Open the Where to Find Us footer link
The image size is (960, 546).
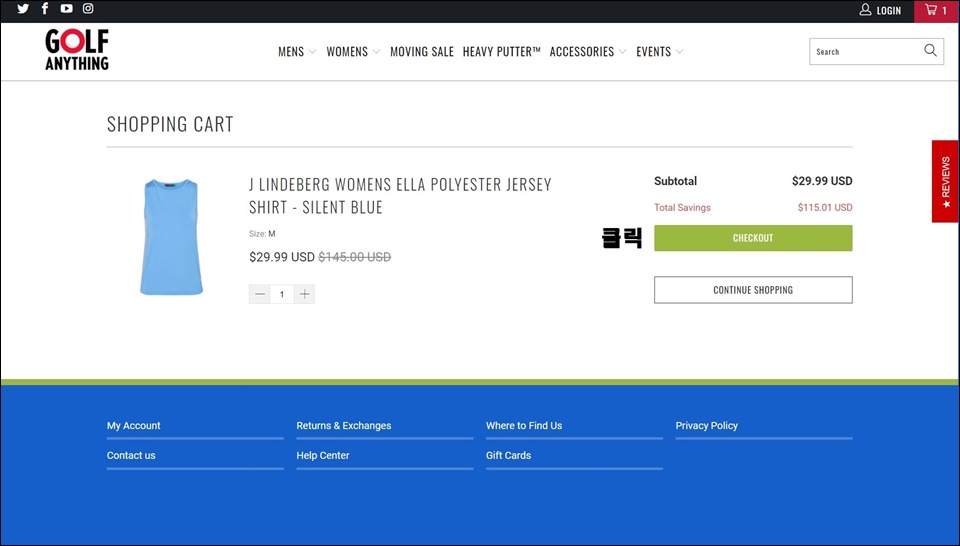click(524, 425)
